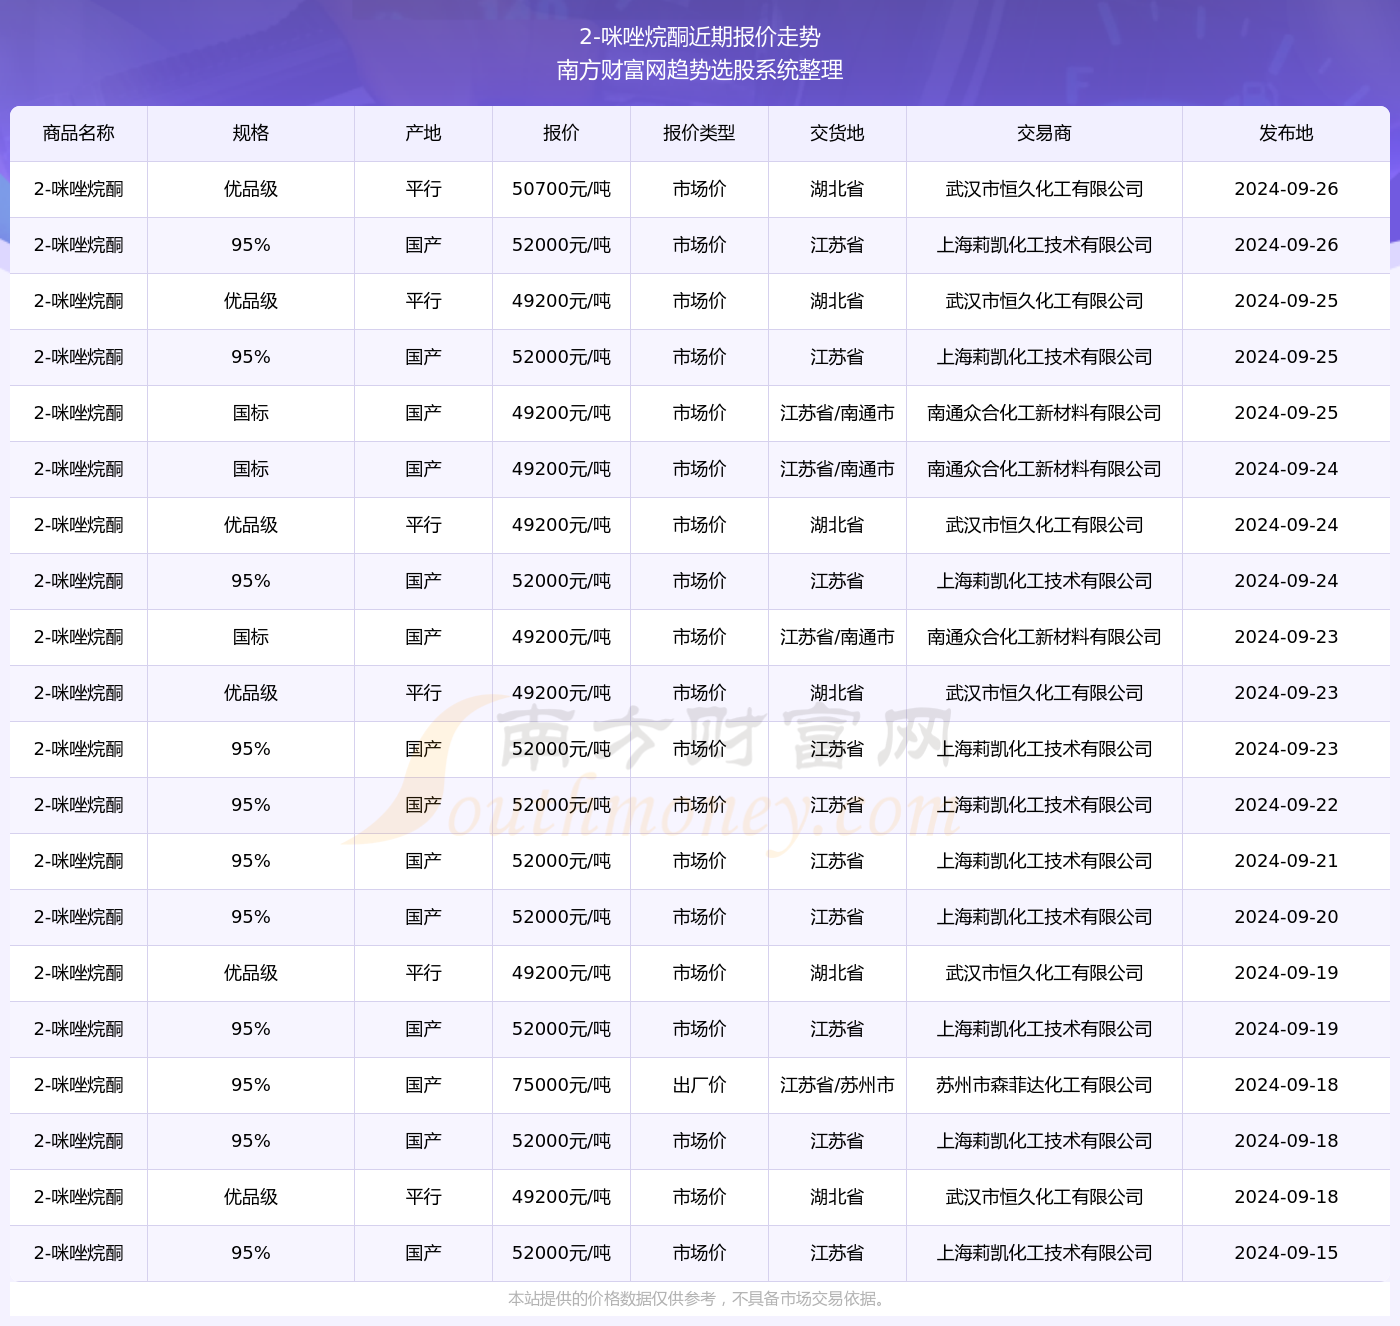Click the 2024-09-26 date in top row
This screenshot has width=1400, height=1326.
[1287, 189]
